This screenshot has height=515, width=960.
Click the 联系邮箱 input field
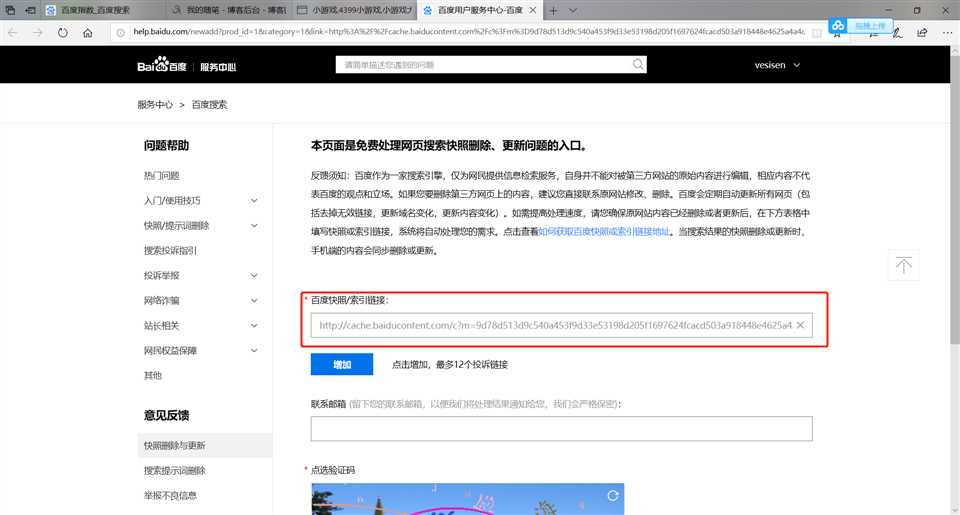(561, 429)
